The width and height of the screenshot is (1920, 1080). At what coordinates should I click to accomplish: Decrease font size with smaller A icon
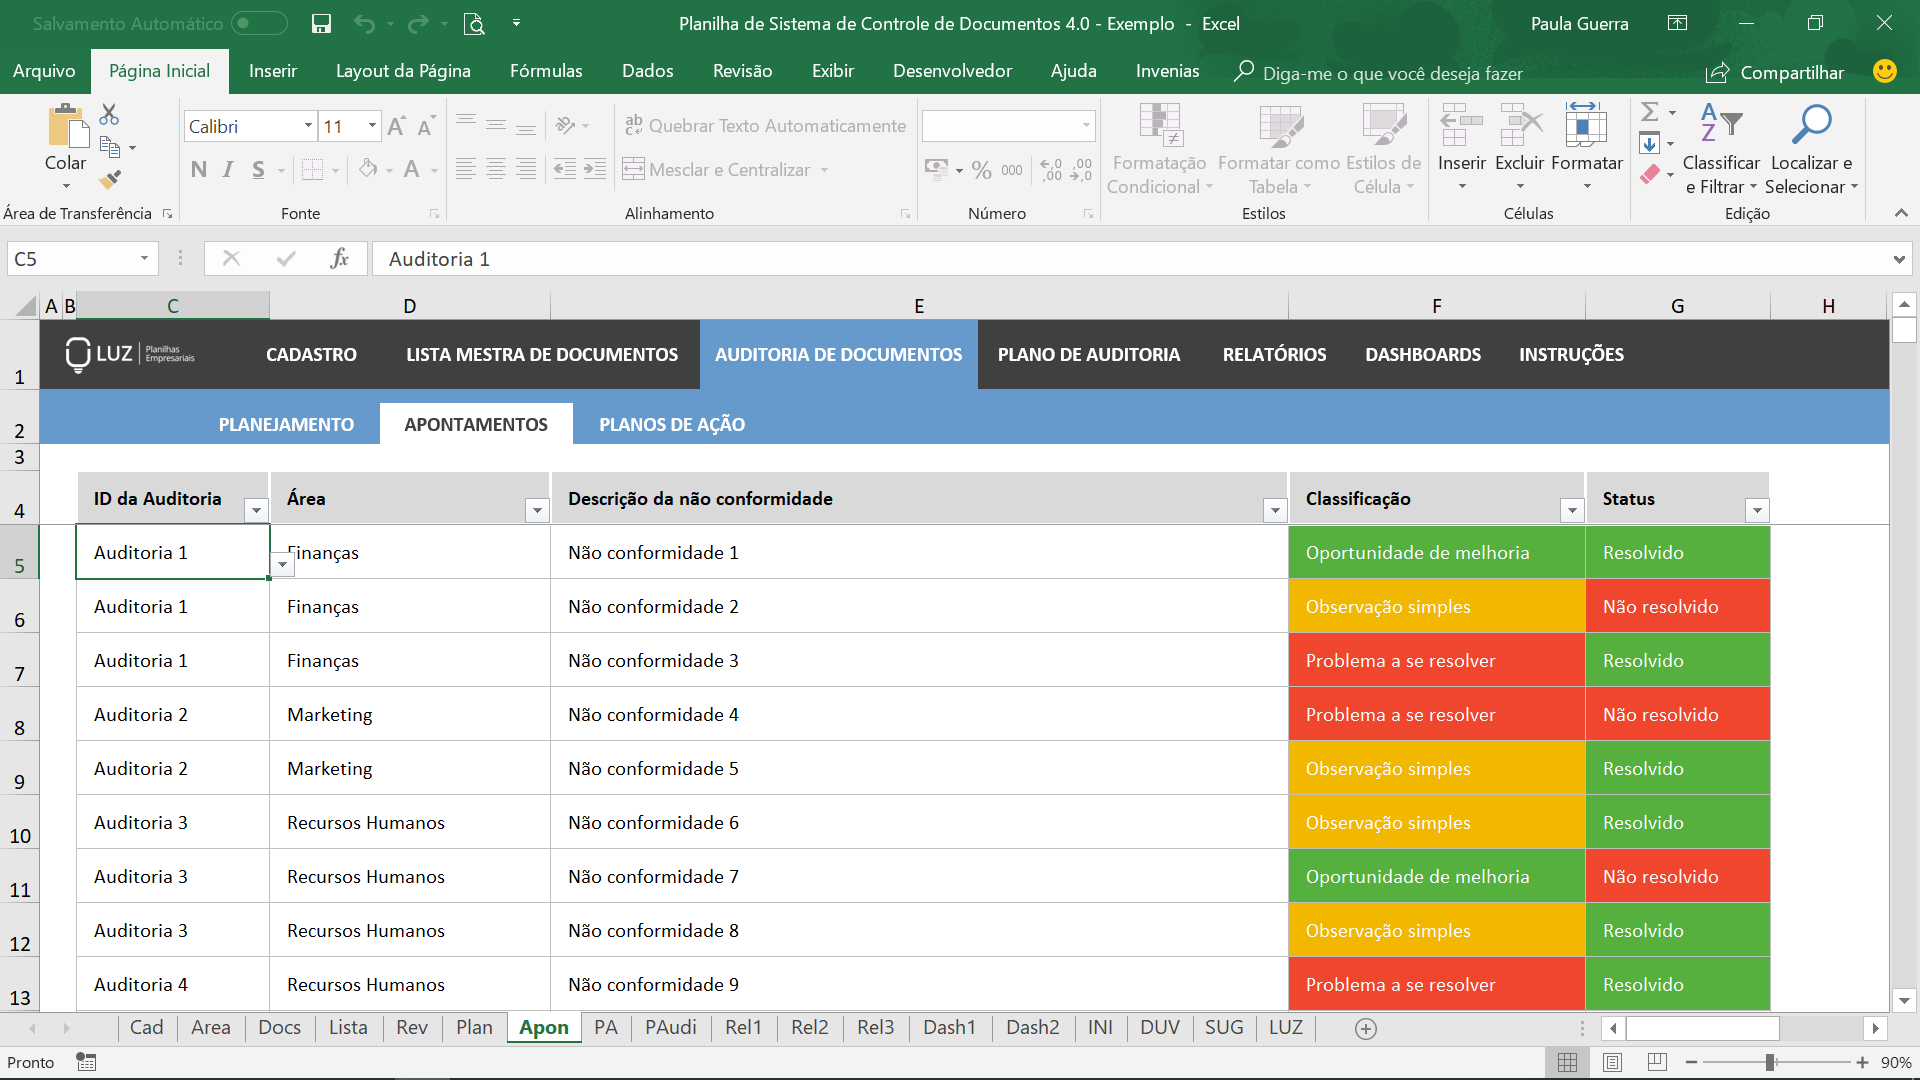425,126
